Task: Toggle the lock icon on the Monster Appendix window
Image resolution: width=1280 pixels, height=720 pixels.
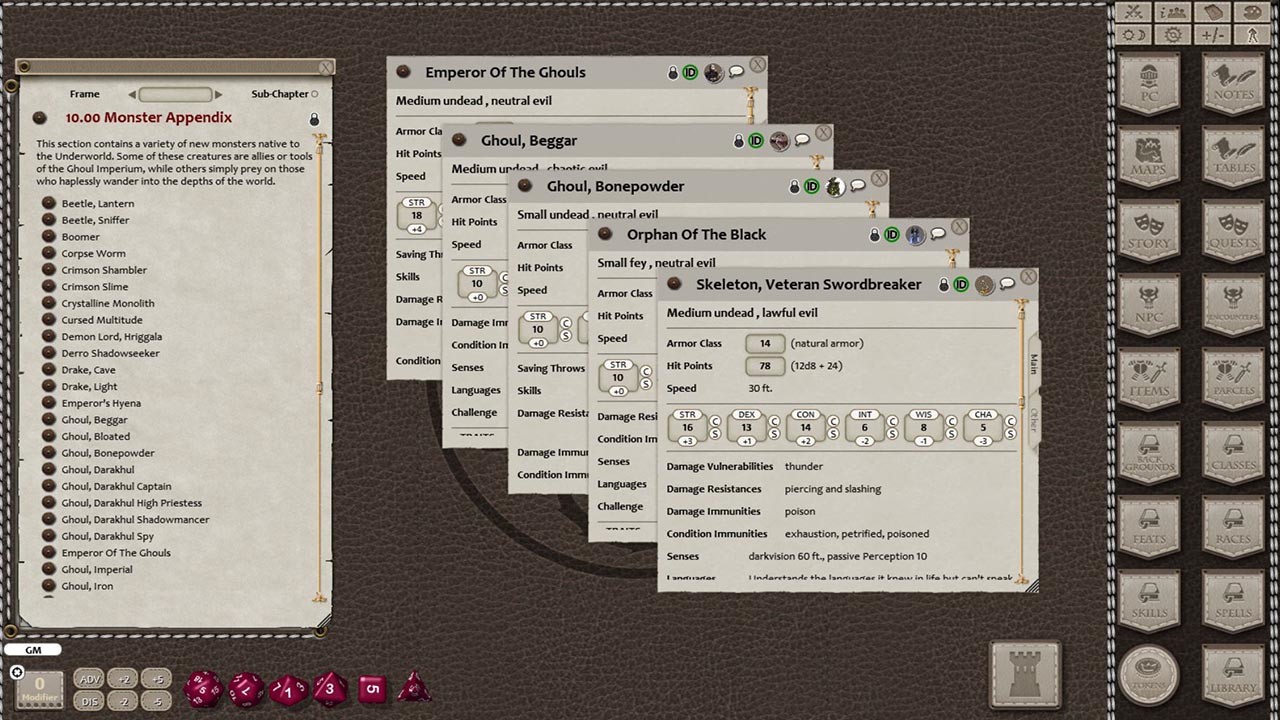Action: [x=314, y=118]
